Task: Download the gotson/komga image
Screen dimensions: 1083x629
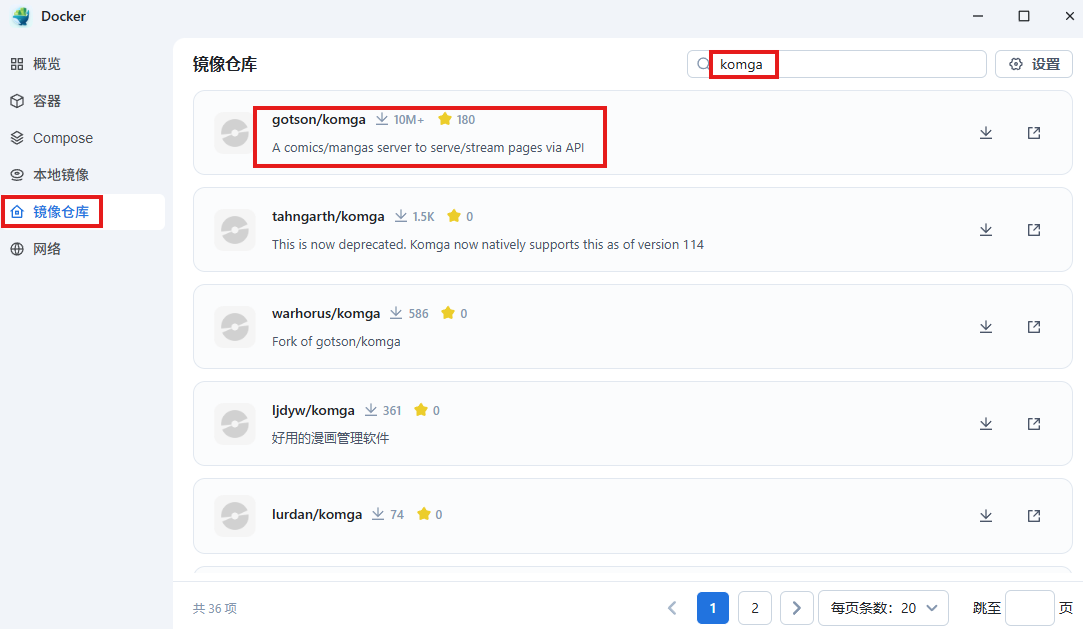Action: tap(986, 133)
